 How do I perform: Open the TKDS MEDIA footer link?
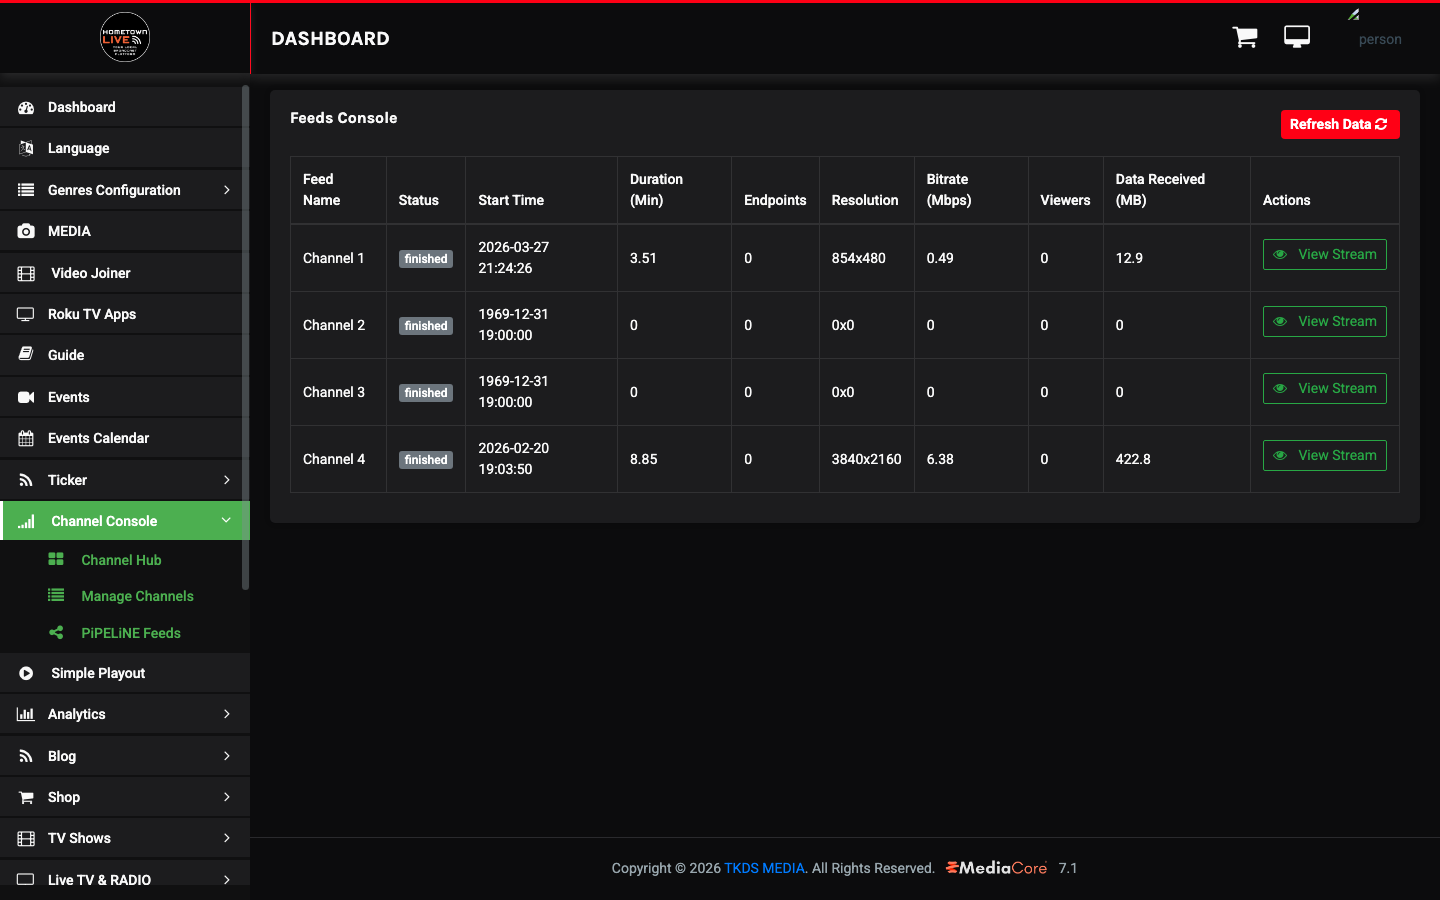764,868
